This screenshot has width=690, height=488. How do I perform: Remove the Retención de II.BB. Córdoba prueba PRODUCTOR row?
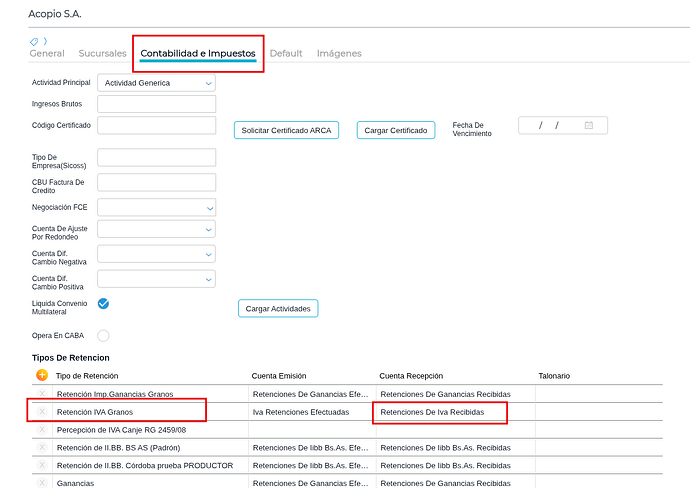tap(42, 465)
